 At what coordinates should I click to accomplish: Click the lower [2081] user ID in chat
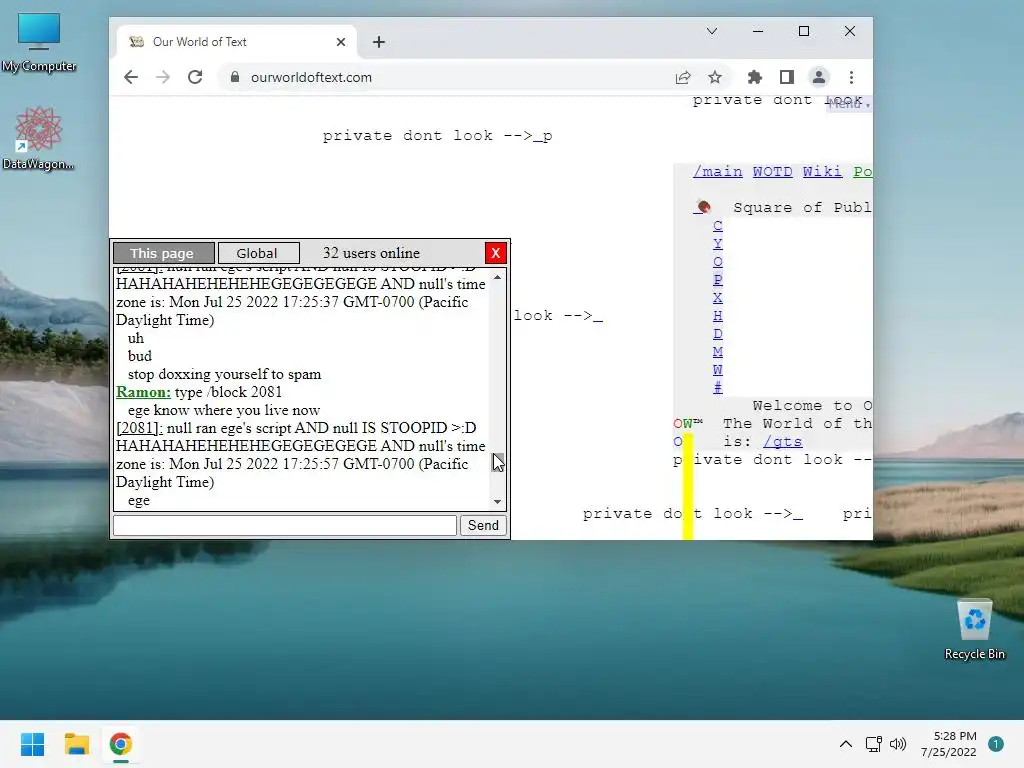pos(139,428)
